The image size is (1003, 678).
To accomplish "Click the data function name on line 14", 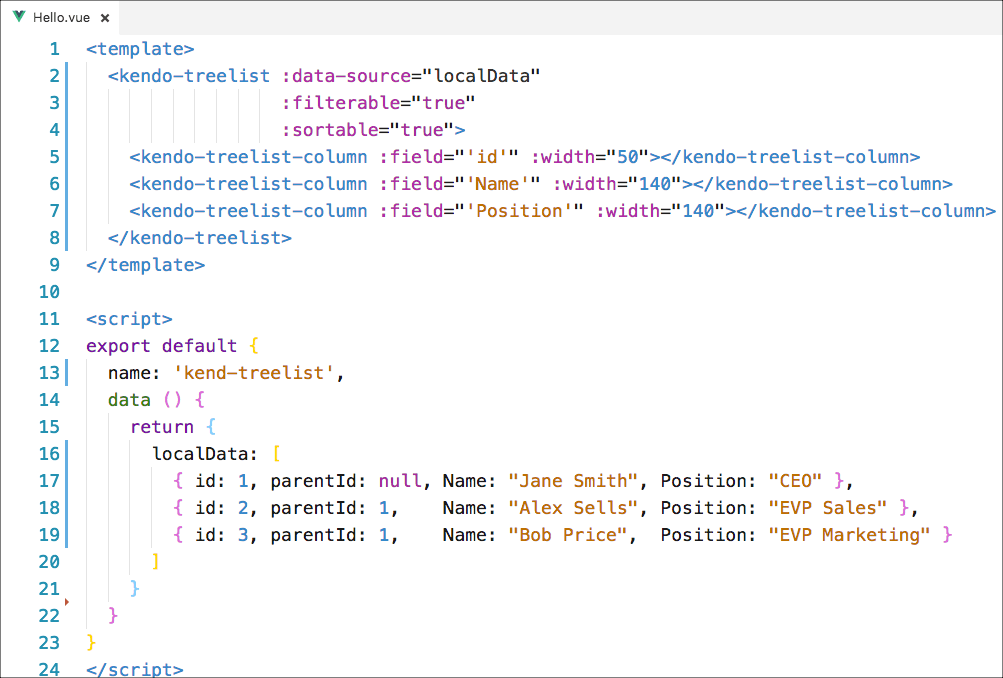I will [129, 400].
